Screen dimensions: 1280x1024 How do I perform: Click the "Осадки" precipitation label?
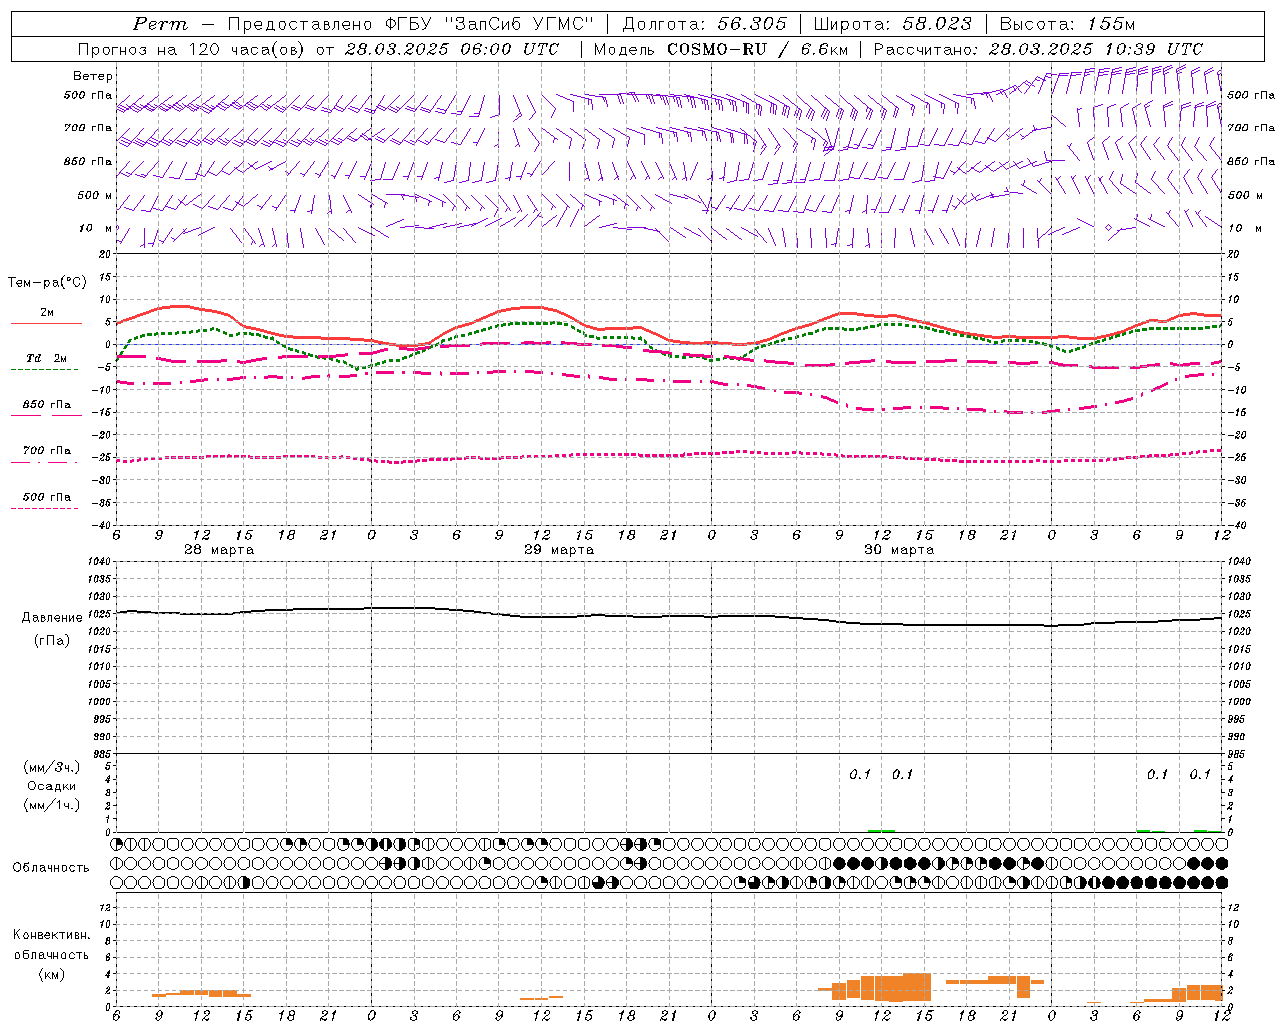click(x=52, y=786)
